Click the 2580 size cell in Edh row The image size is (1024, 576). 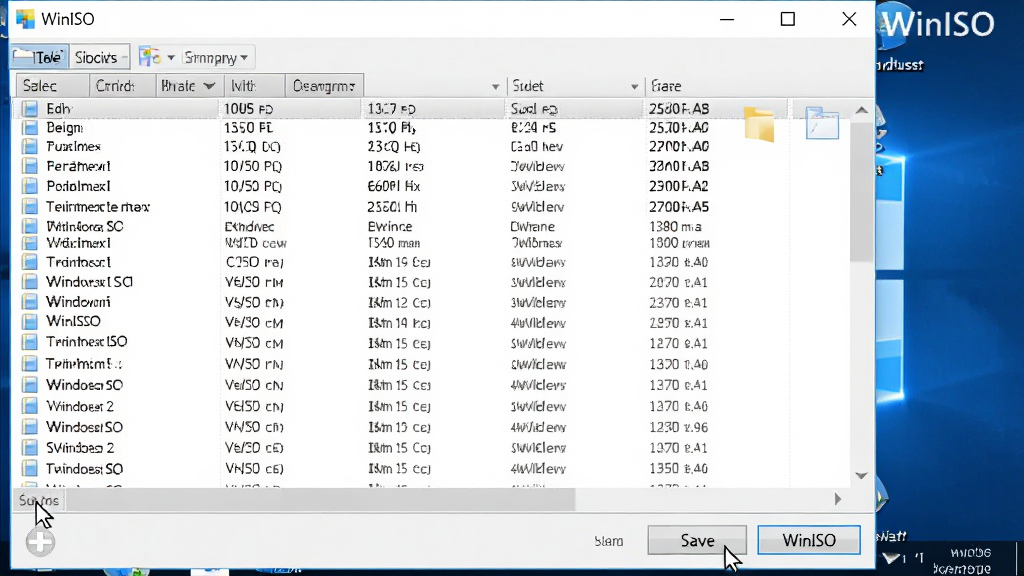click(679, 109)
